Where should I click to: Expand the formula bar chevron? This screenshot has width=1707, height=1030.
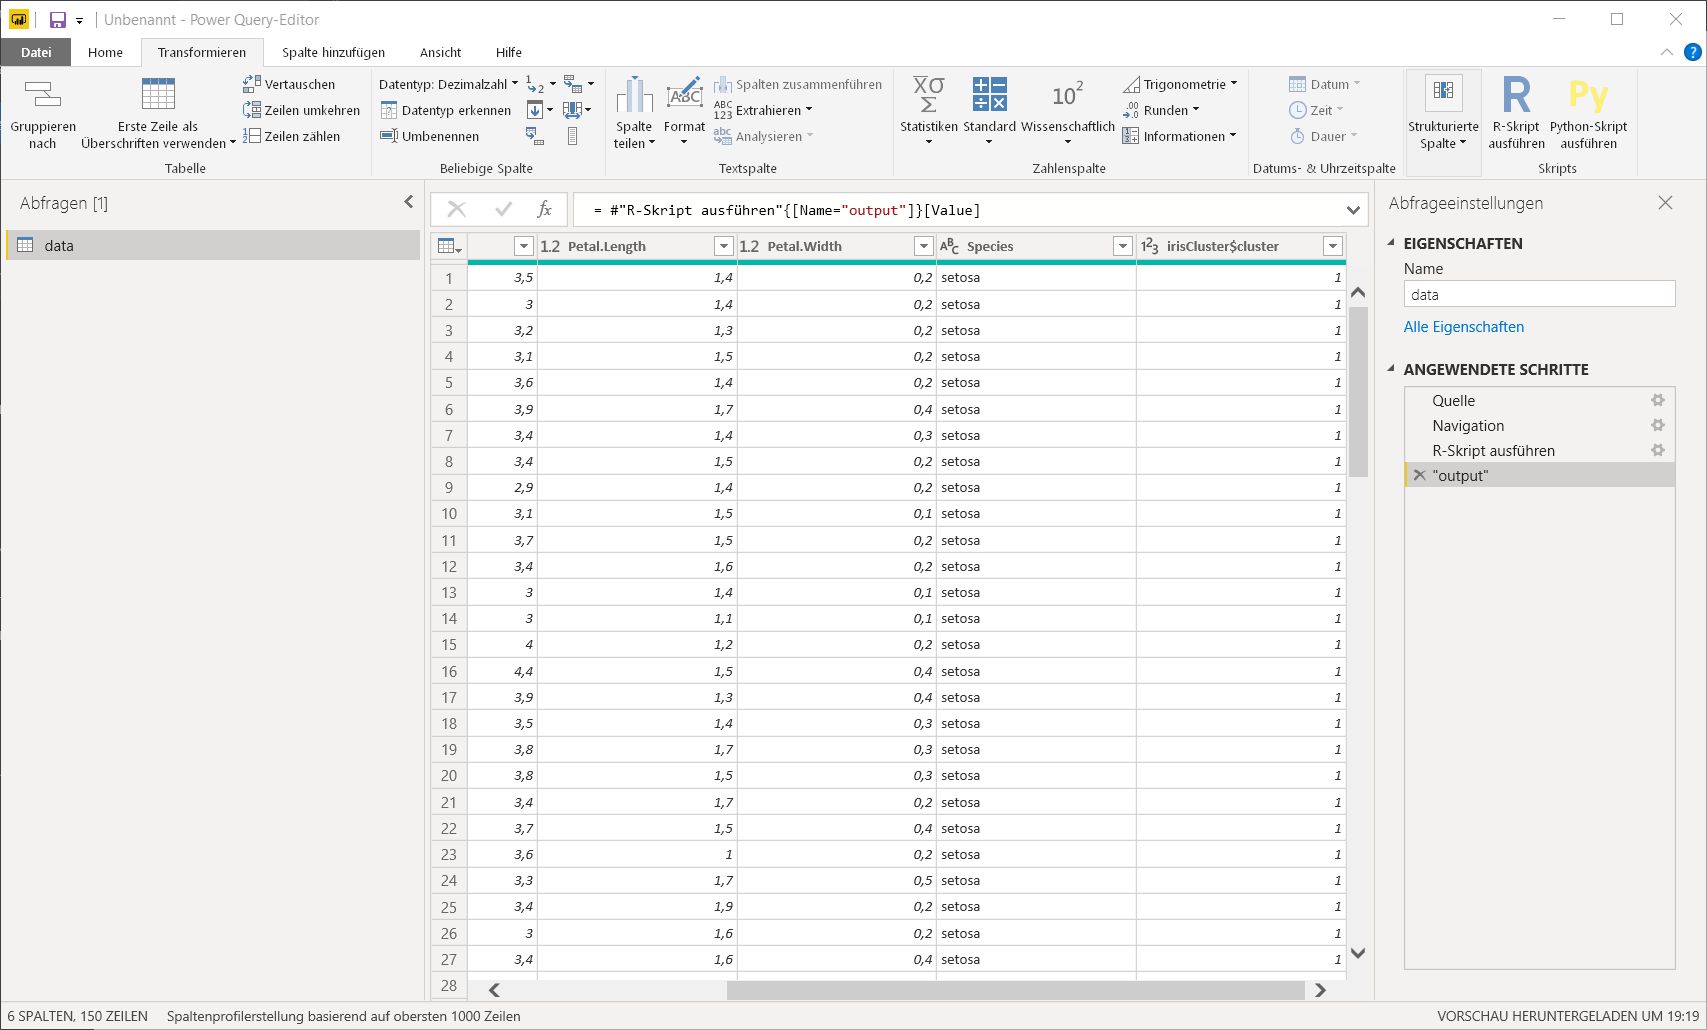(x=1353, y=210)
